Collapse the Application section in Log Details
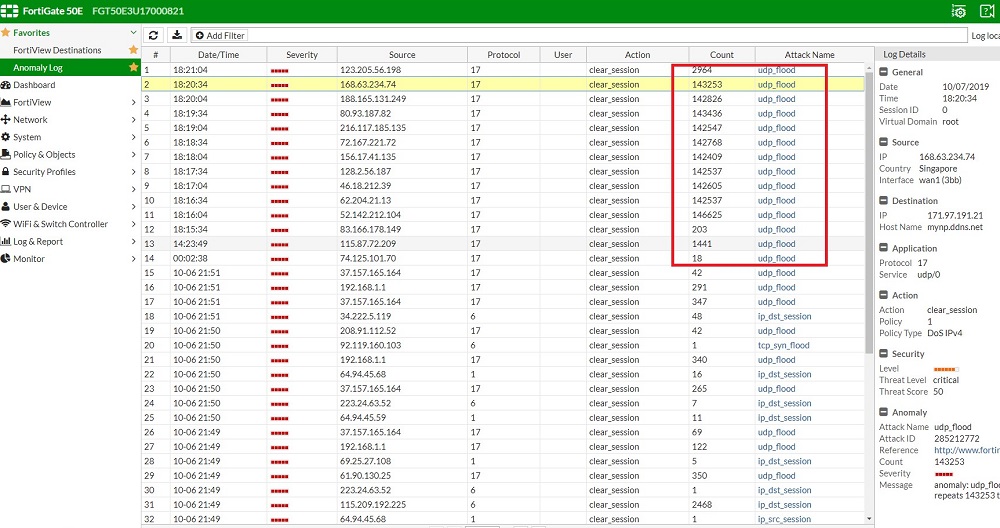Image resolution: width=1000 pixels, height=528 pixels. (884, 248)
